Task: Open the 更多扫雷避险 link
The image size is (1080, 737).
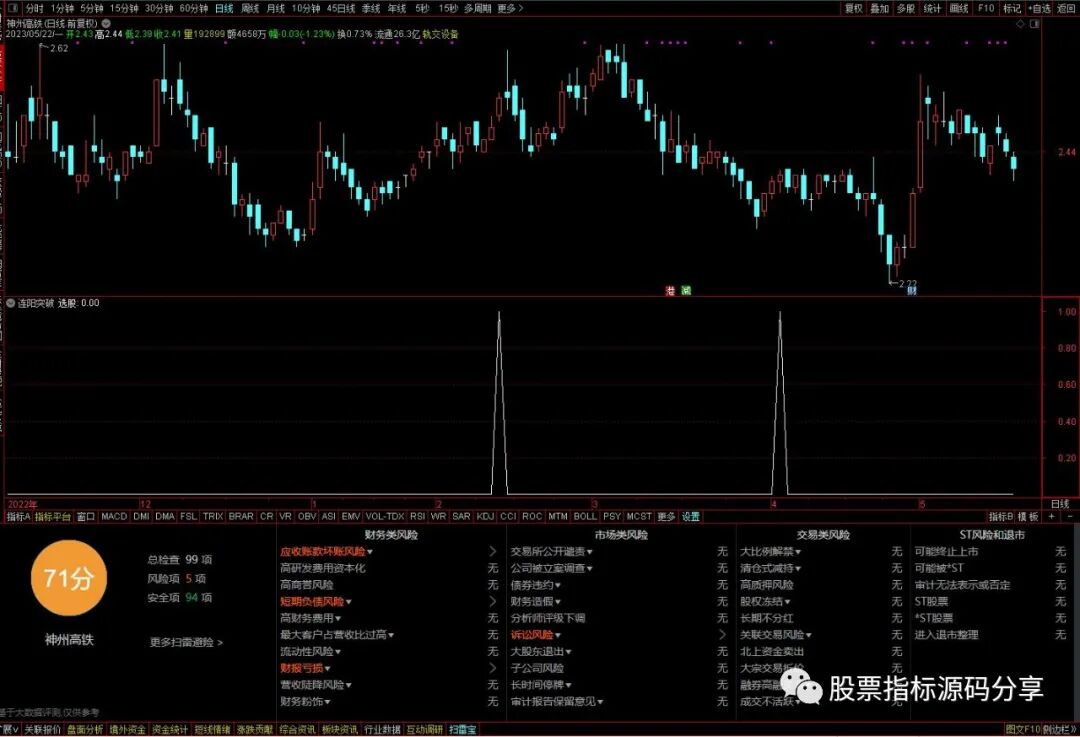Action: click(186, 642)
